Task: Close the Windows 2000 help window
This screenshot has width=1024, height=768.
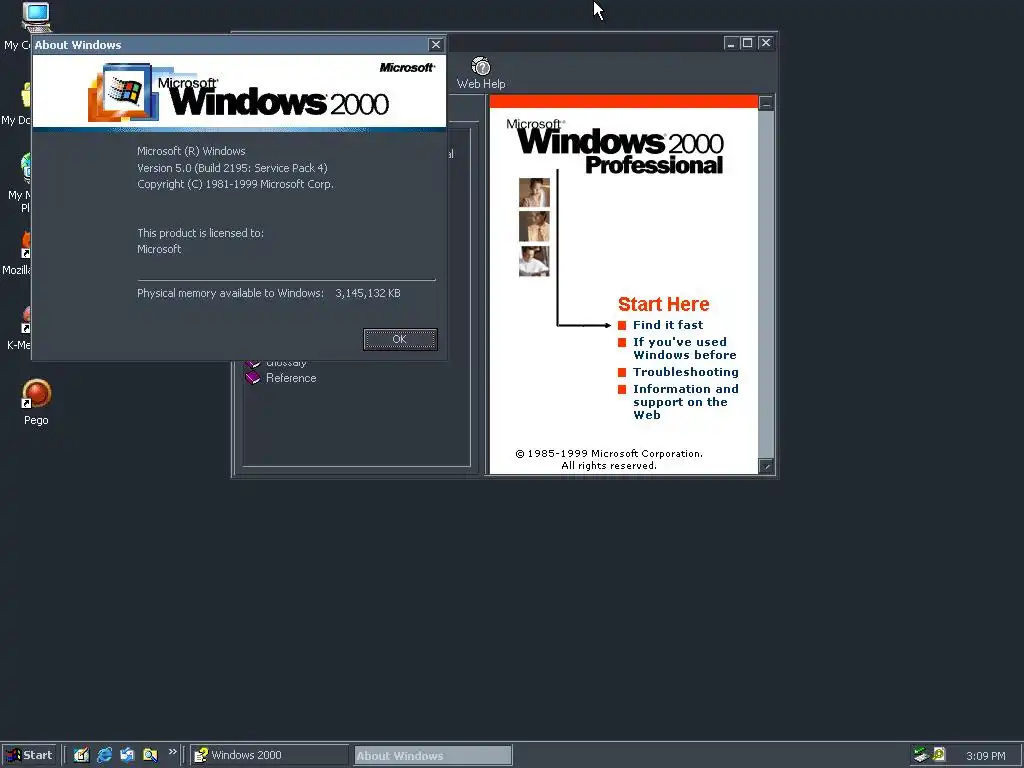Action: pyautogui.click(x=765, y=43)
